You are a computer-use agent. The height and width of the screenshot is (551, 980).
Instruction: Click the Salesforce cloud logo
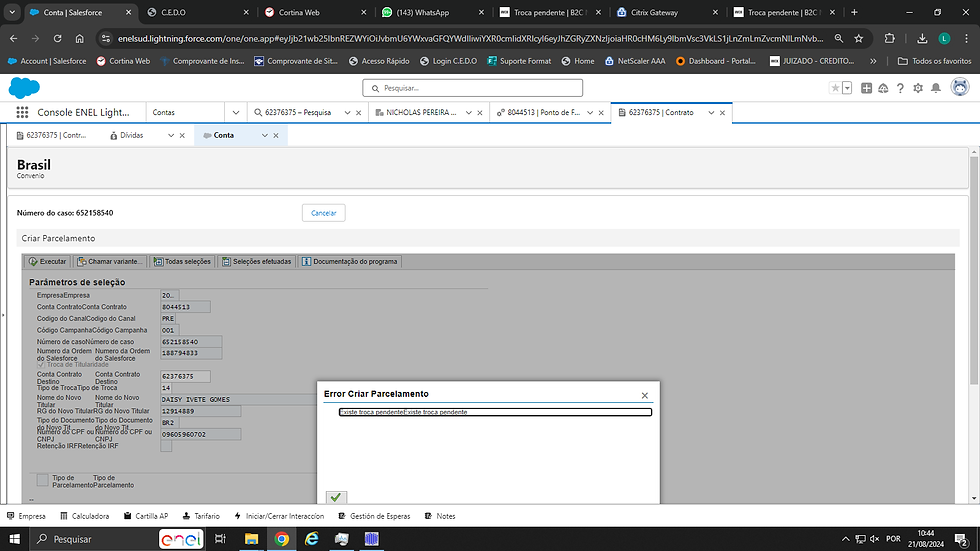point(24,88)
